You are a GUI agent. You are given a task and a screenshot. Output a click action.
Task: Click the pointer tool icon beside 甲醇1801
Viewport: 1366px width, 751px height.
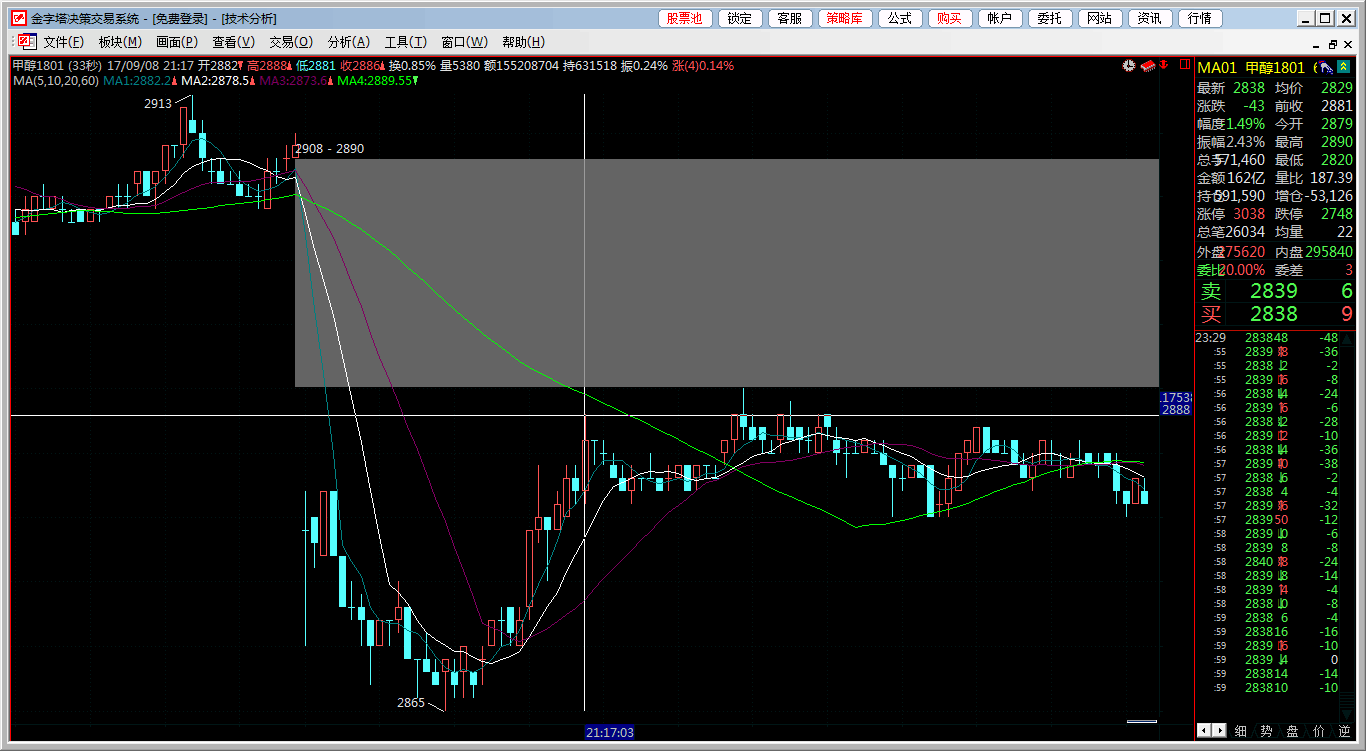coord(1326,67)
